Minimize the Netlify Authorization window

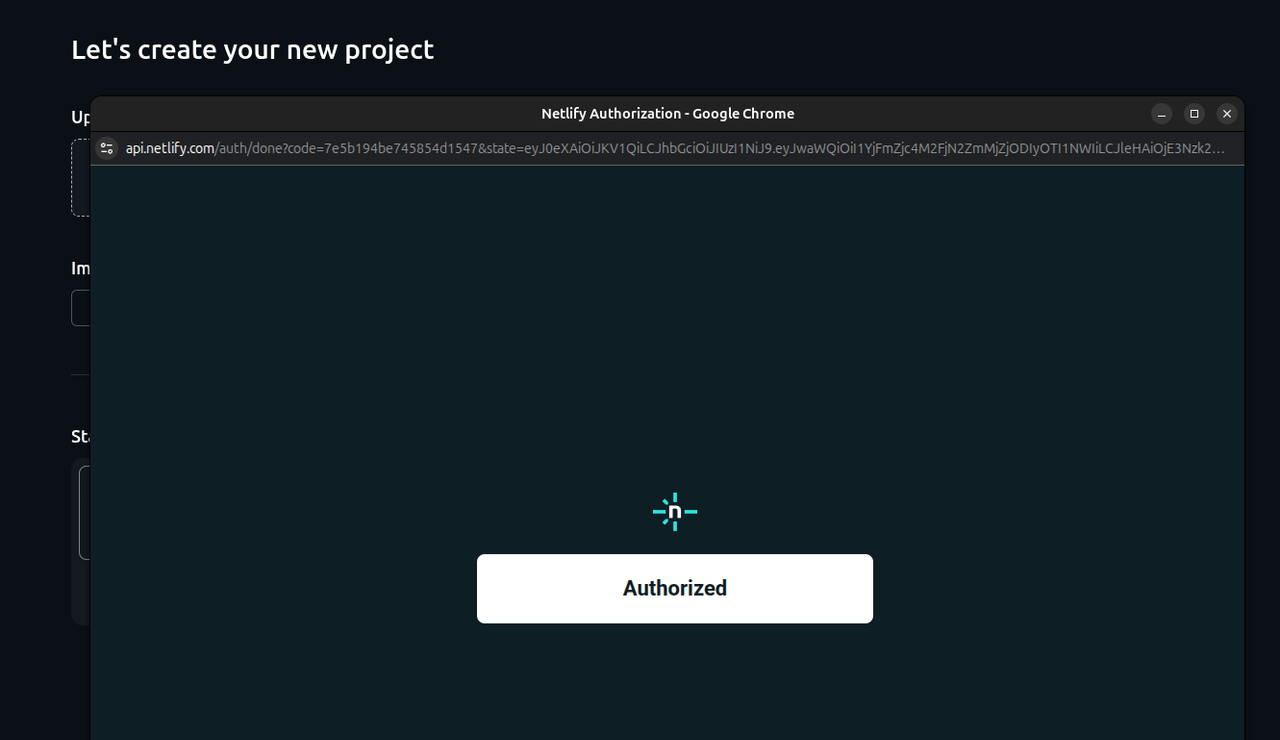pos(1161,114)
